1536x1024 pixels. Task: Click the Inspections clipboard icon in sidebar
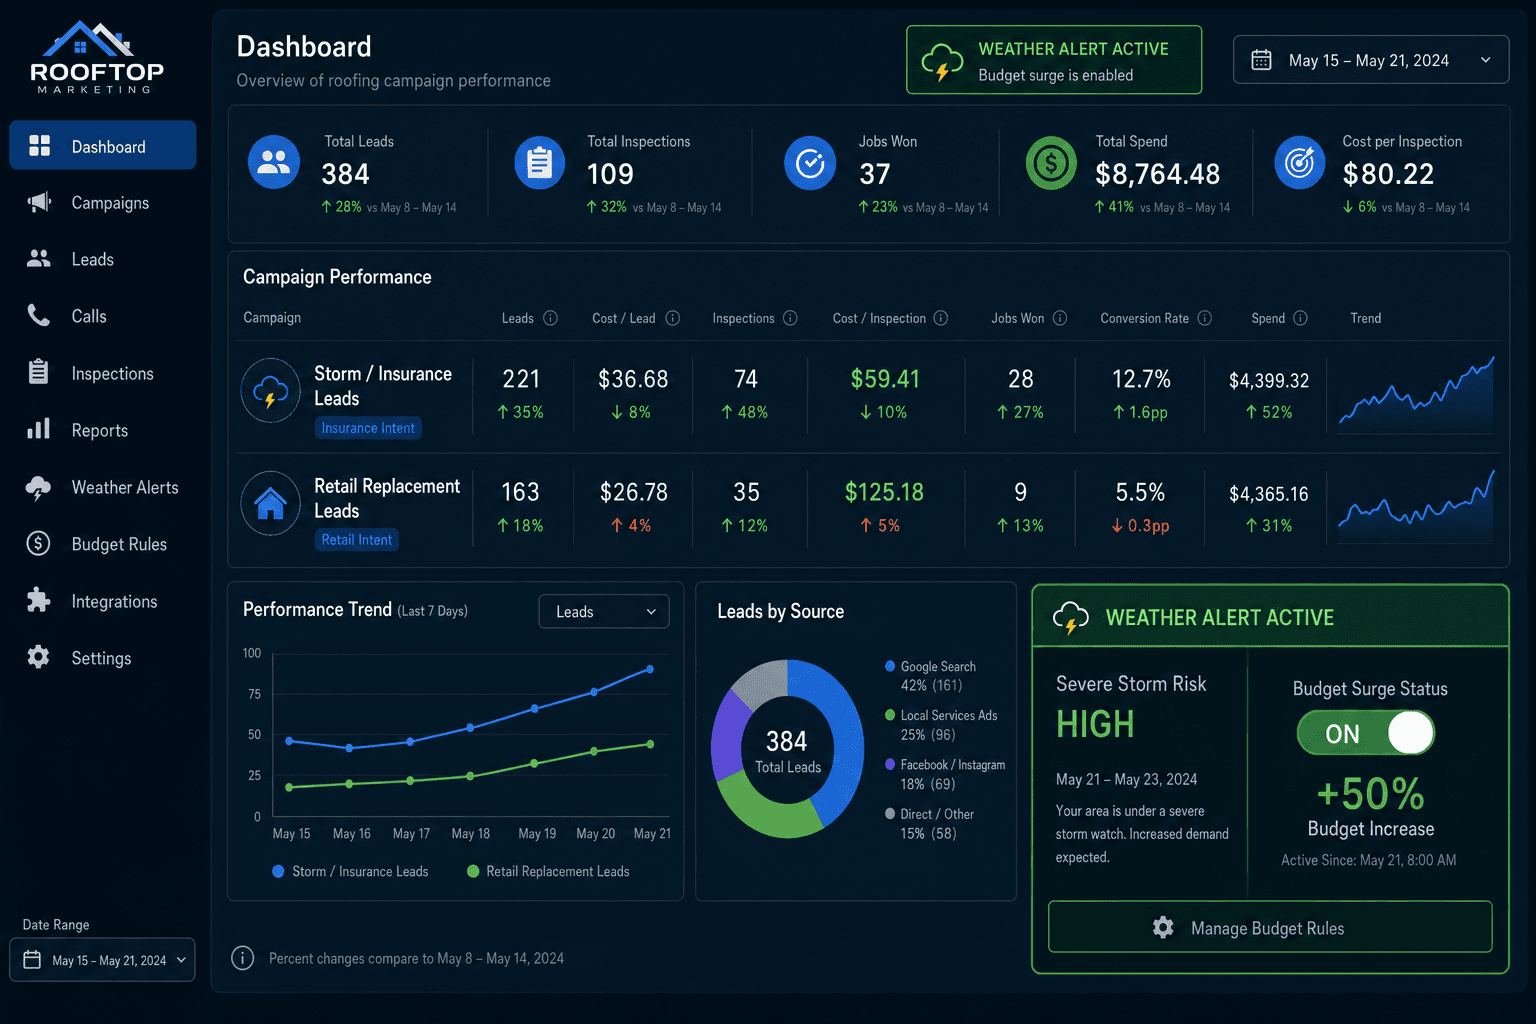[39, 372]
